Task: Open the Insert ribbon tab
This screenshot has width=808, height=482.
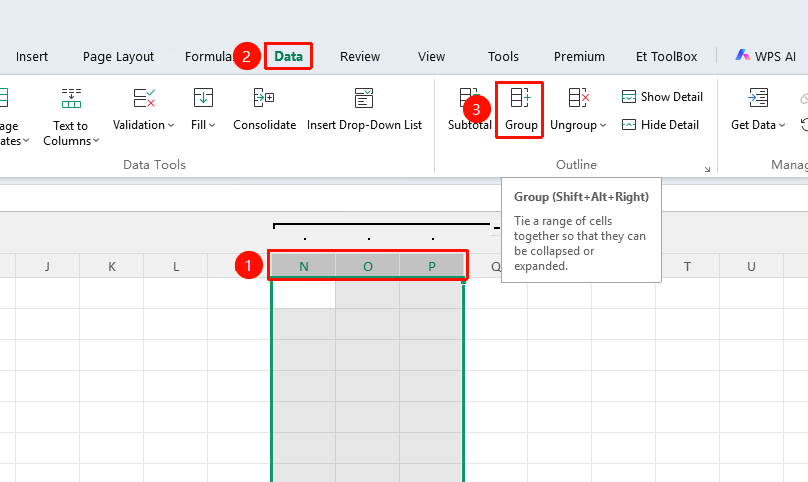Action: (x=31, y=56)
